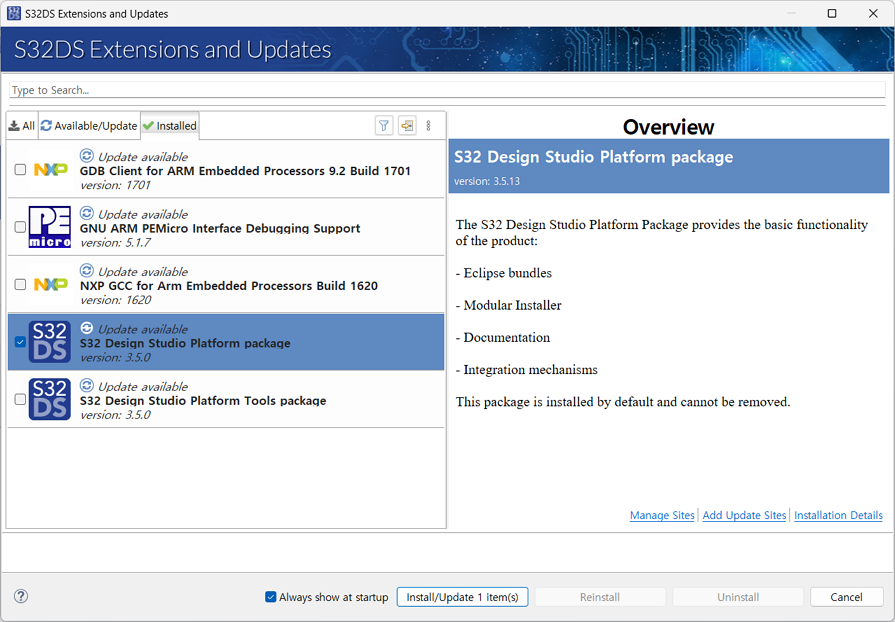Click the import/export icon beside filter
895x622 pixels.
pyautogui.click(x=407, y=126)
